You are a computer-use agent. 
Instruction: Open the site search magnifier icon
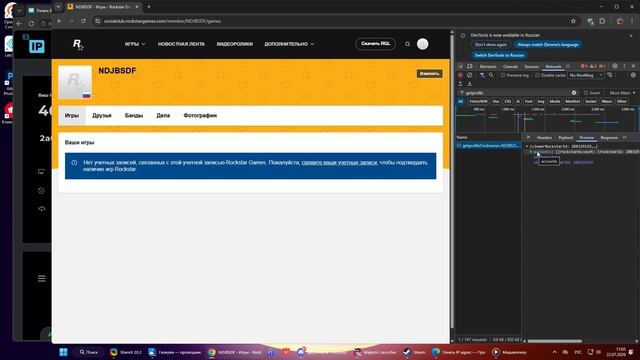[x=407, y=44]
